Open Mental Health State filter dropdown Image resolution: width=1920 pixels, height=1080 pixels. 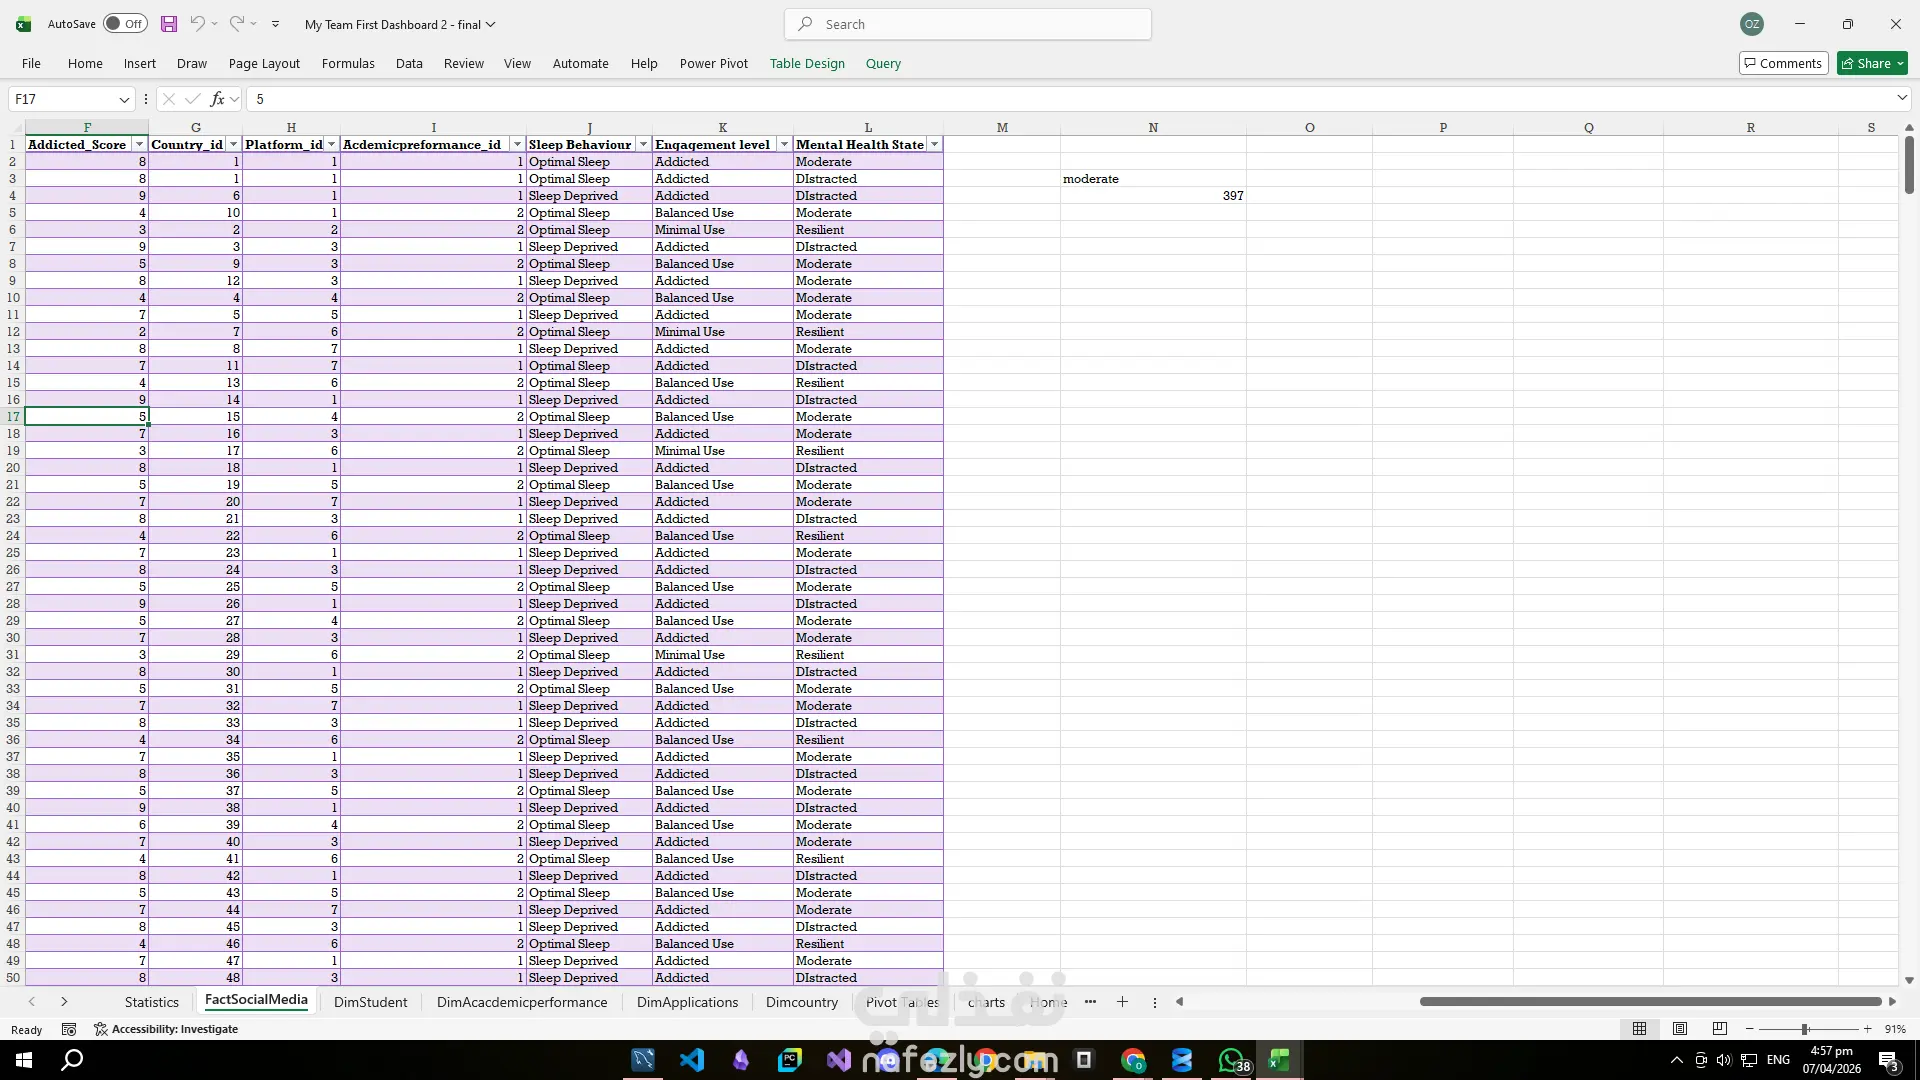(x=934, y=144)
